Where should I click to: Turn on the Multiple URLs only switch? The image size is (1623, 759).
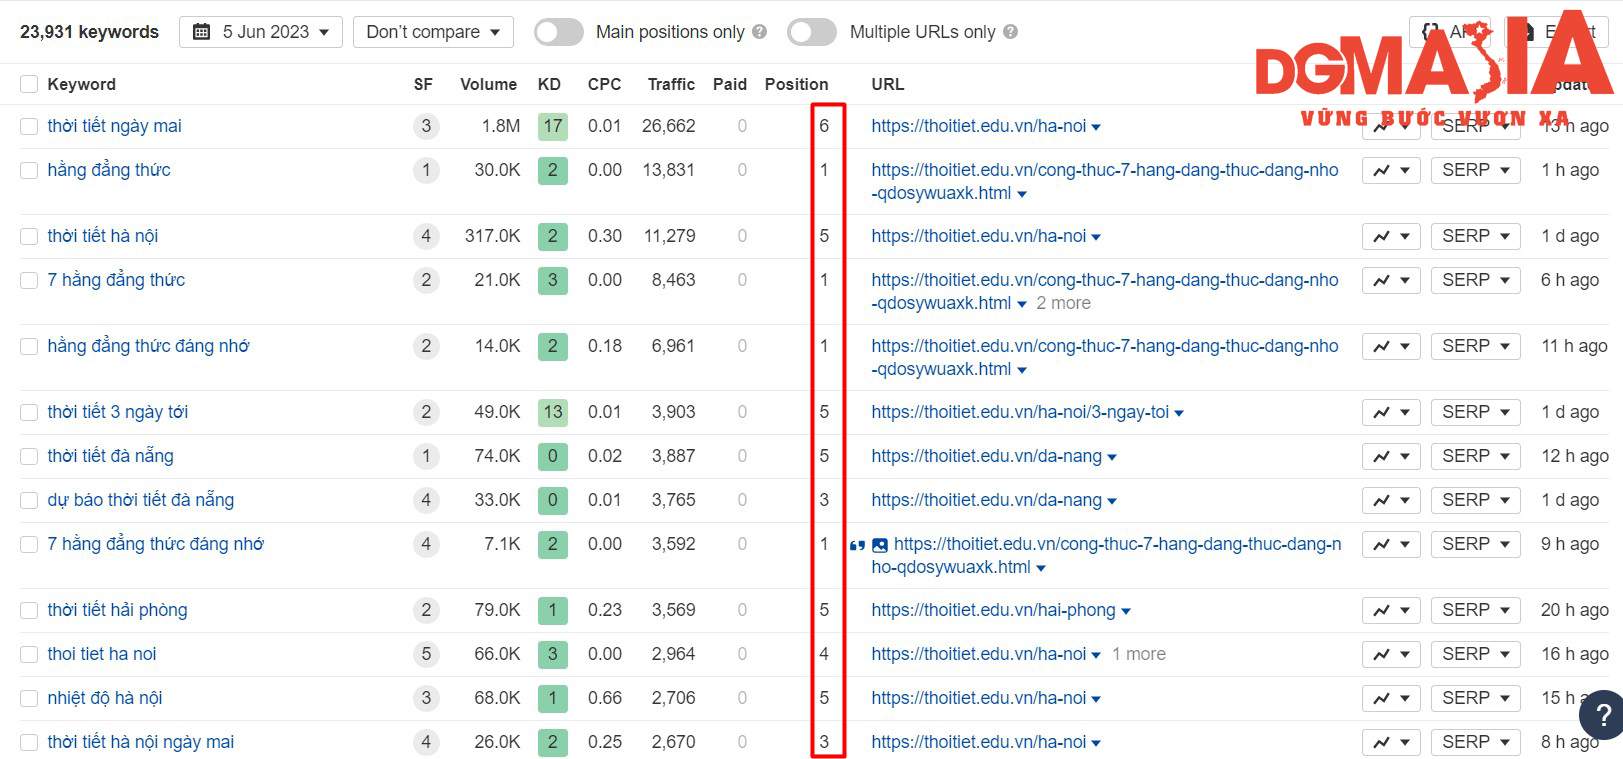[x=812, y=32]
